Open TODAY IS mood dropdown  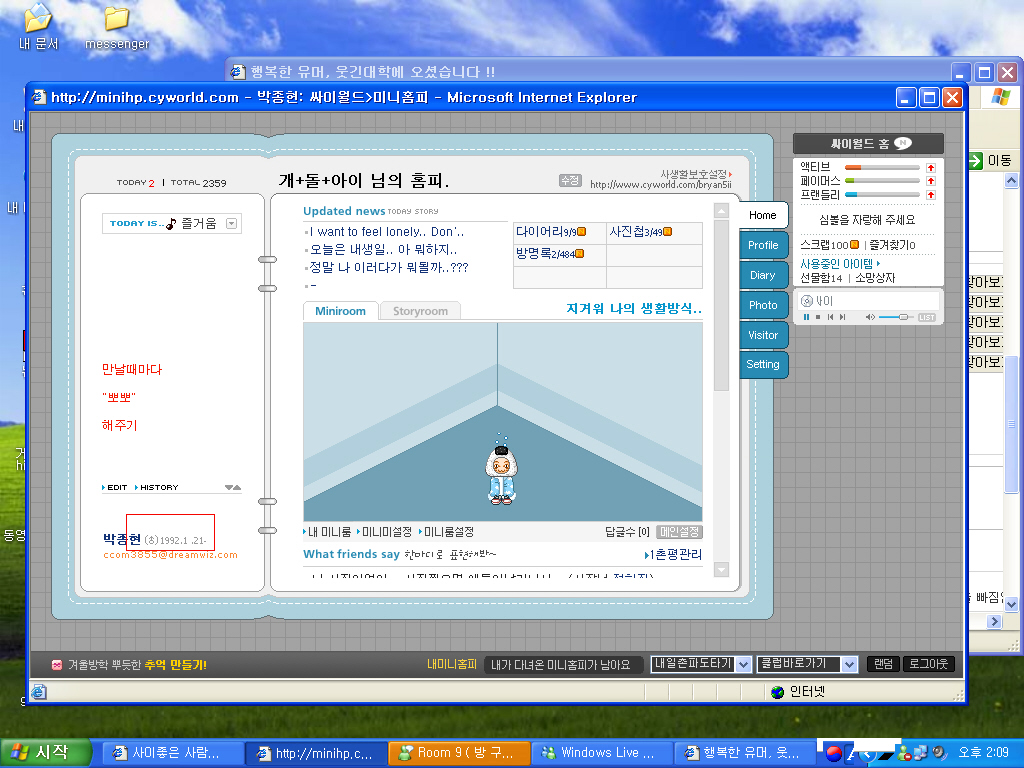(231, 223)
